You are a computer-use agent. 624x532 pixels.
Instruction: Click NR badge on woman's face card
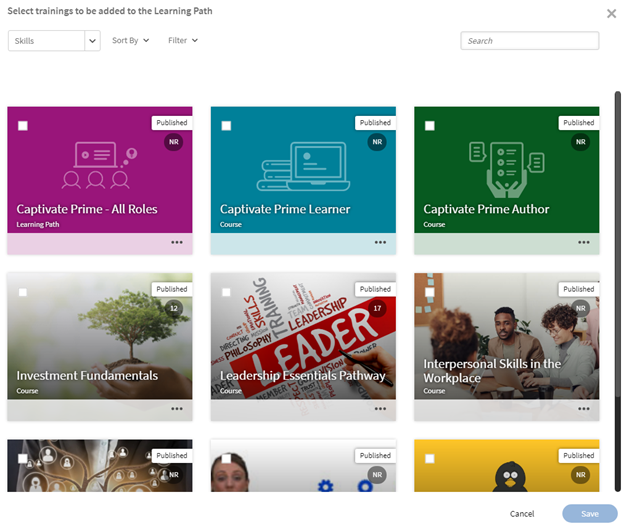click(377, 475)
